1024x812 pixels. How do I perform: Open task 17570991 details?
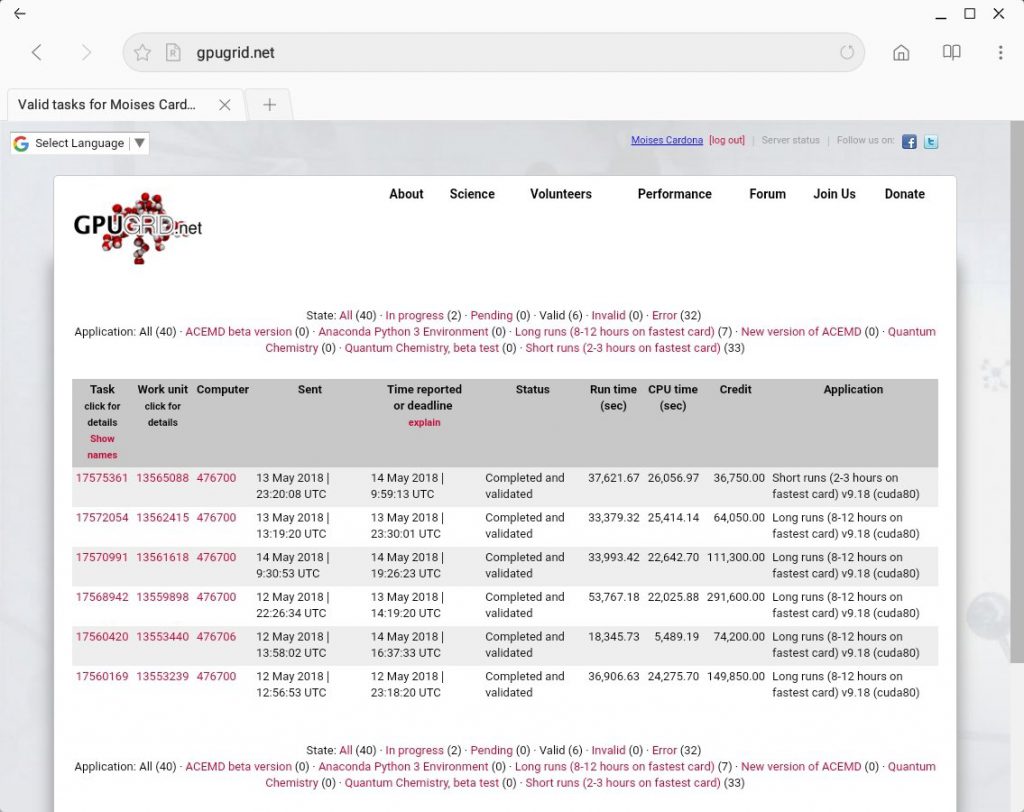[x=102, y=557]
